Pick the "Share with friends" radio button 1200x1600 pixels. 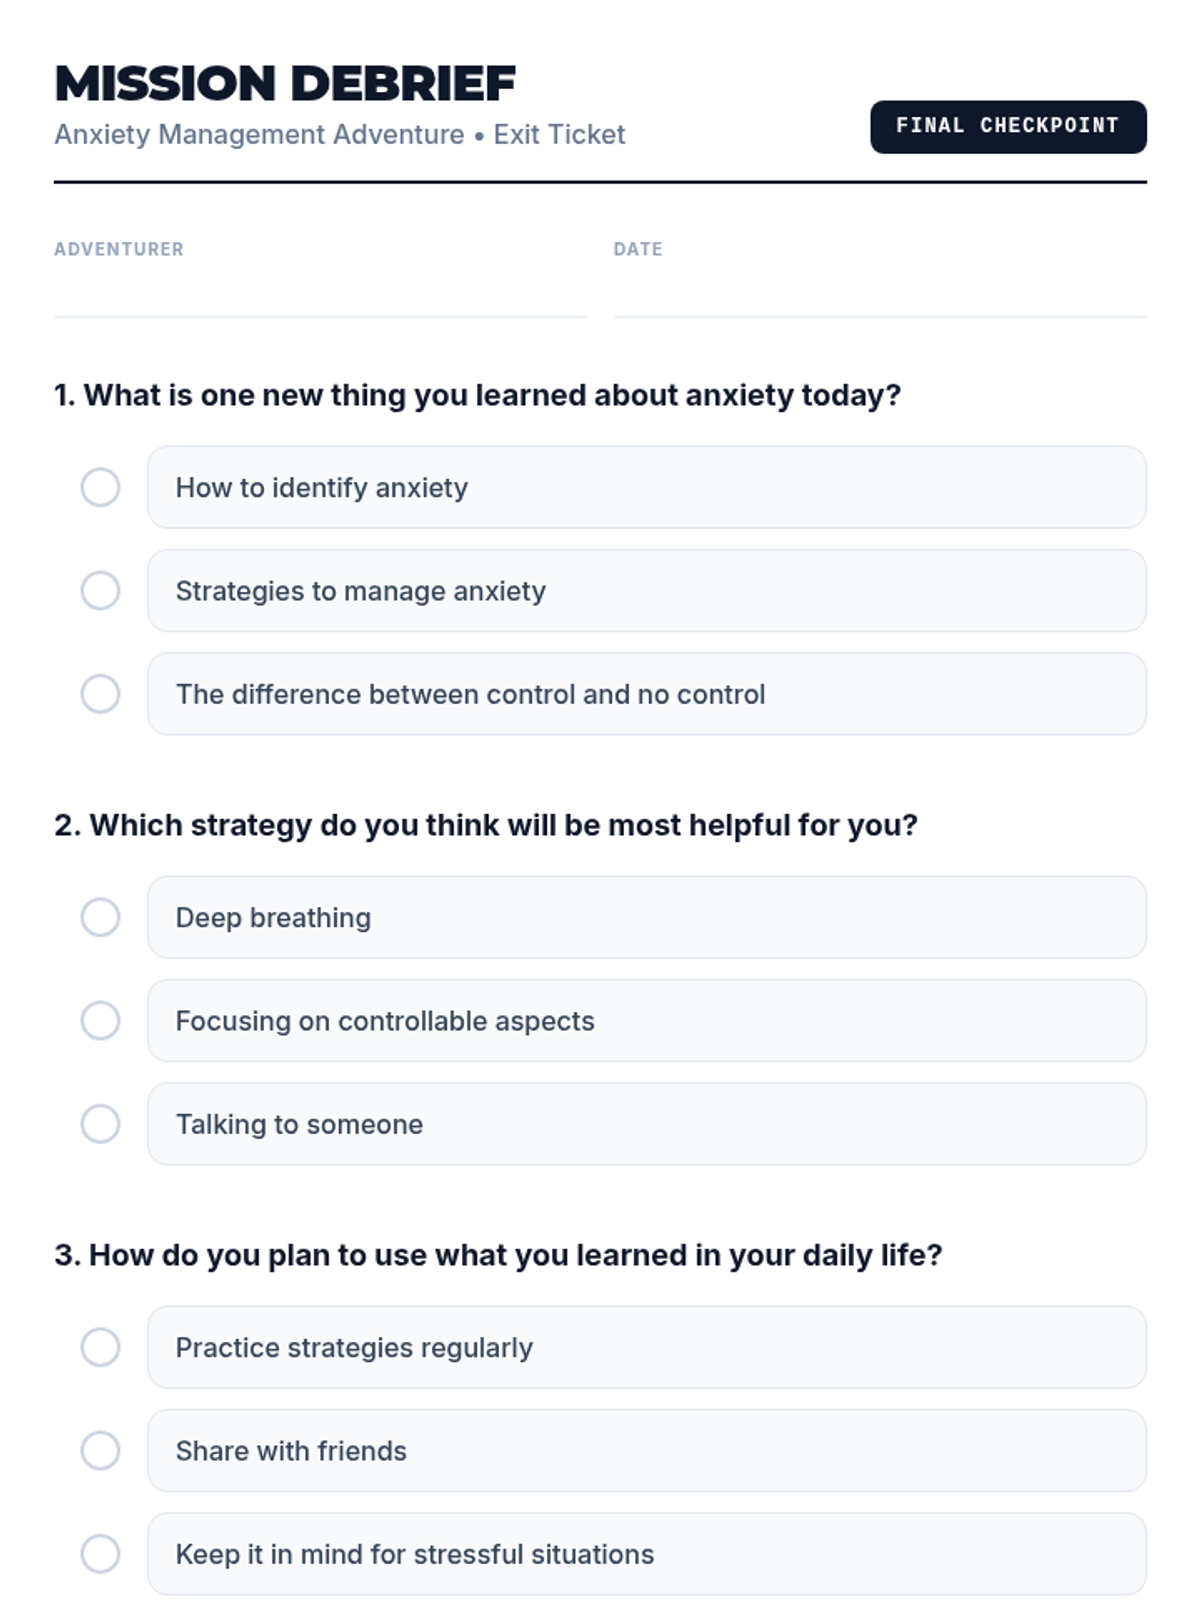100,1451
